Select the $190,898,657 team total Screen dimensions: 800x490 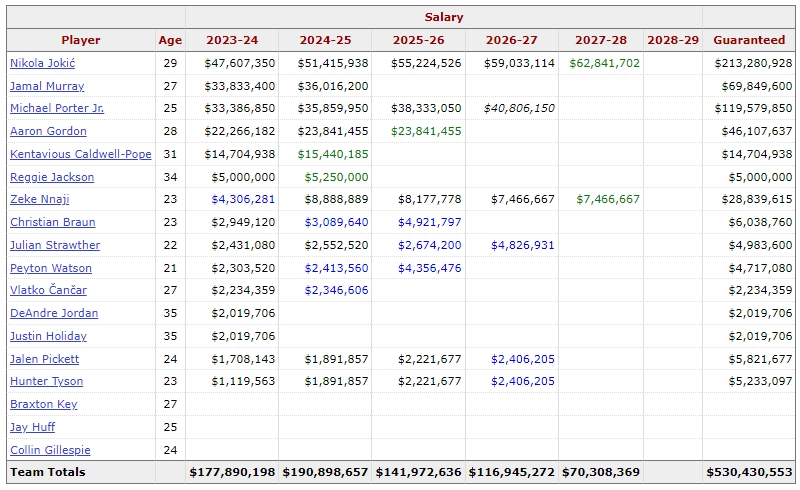point(326,472)
